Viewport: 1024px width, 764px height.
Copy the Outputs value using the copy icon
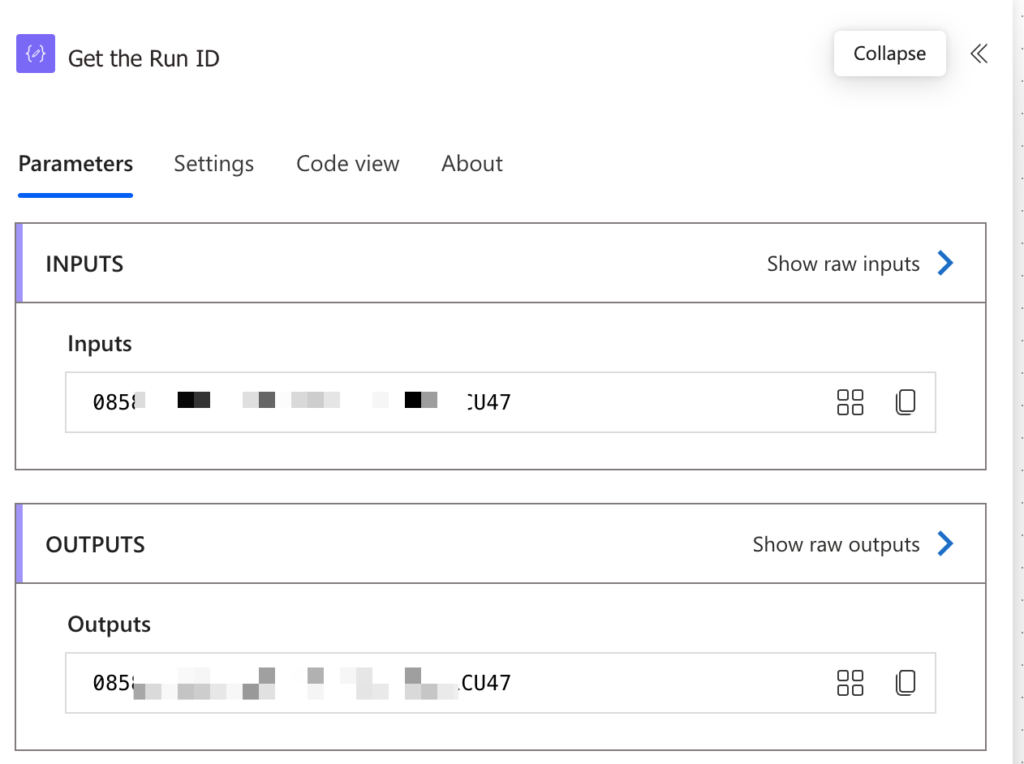click(905, 683)
